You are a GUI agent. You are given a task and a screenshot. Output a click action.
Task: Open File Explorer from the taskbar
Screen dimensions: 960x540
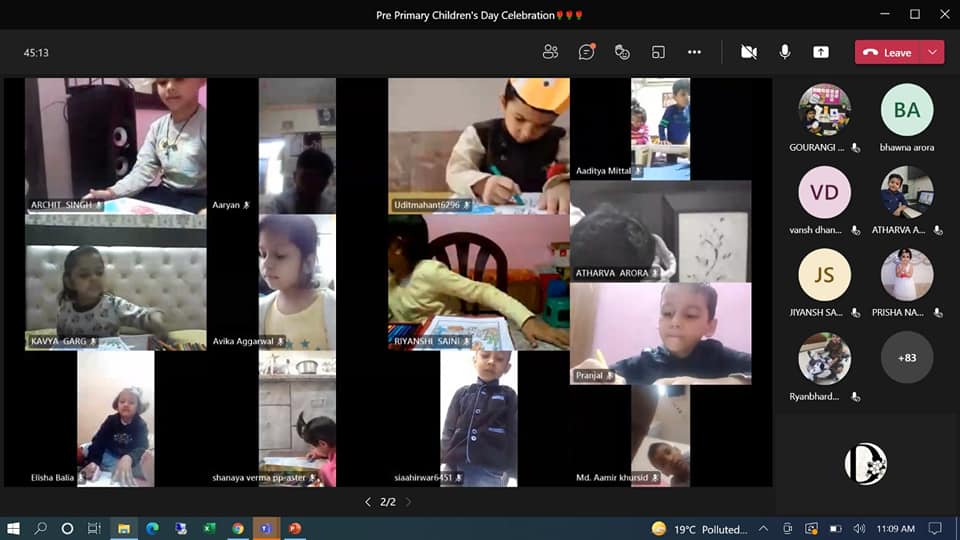(x=124, y=528)
